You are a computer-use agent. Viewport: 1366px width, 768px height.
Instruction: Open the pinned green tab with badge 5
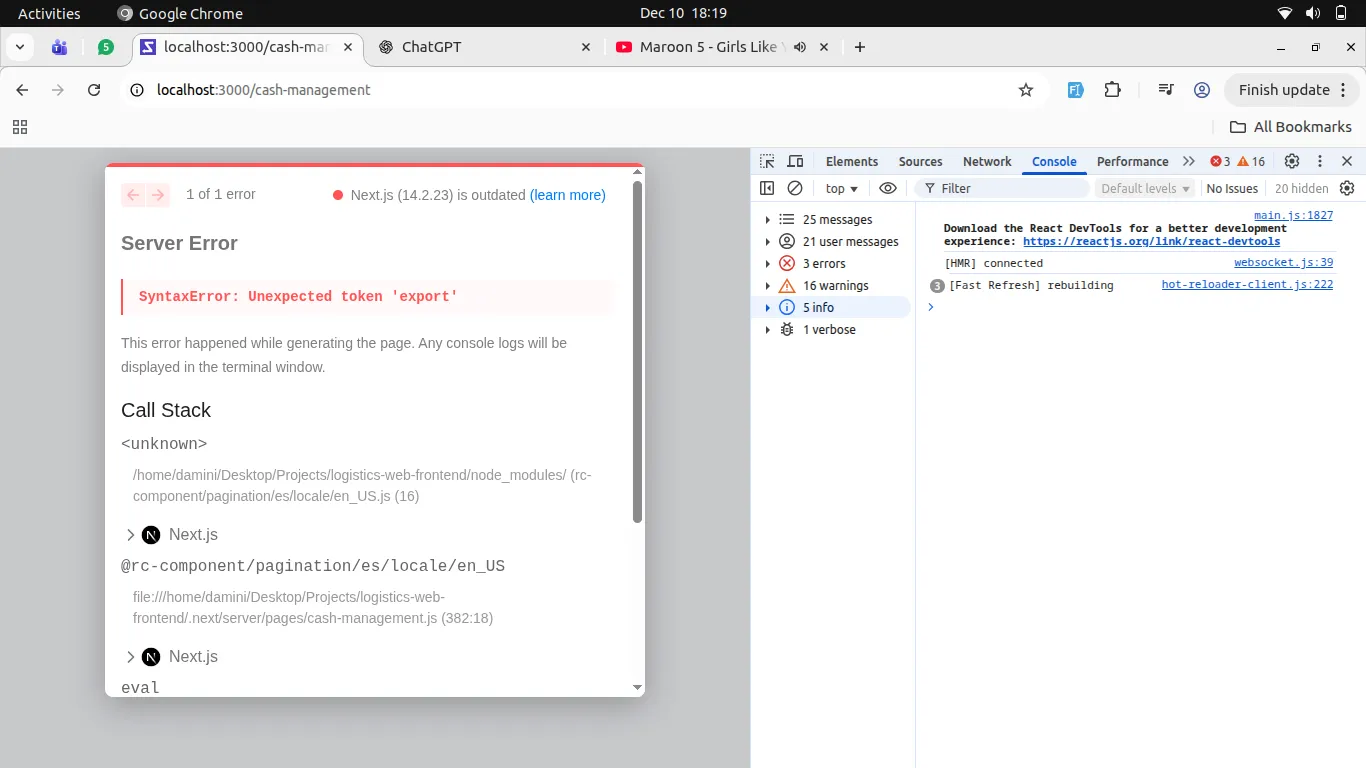point(106,47)
